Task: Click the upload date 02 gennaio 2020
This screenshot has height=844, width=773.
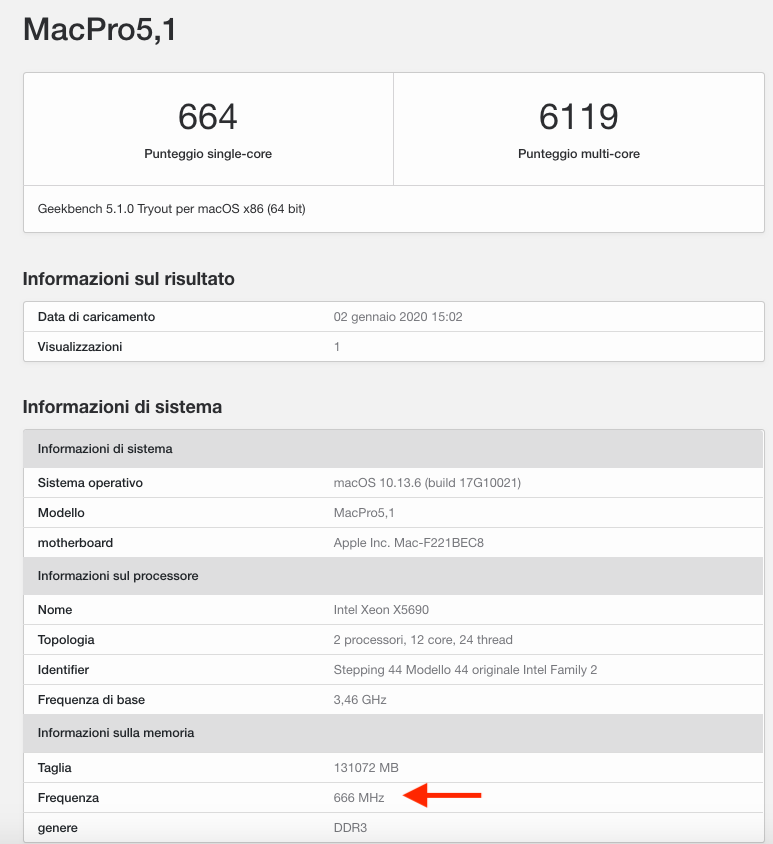Action: pyautogui.click(x=397, y=317)
